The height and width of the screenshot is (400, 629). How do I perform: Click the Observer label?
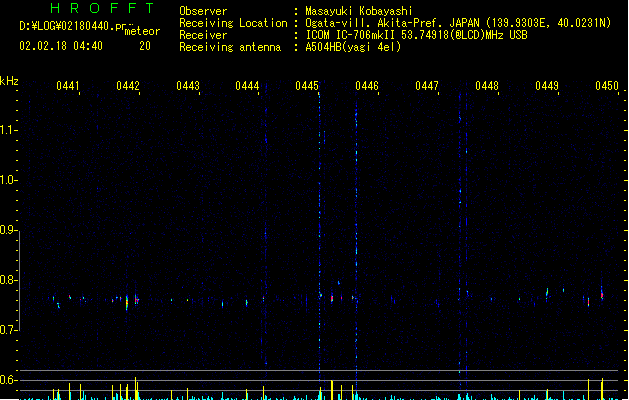(x=203, y=11)
